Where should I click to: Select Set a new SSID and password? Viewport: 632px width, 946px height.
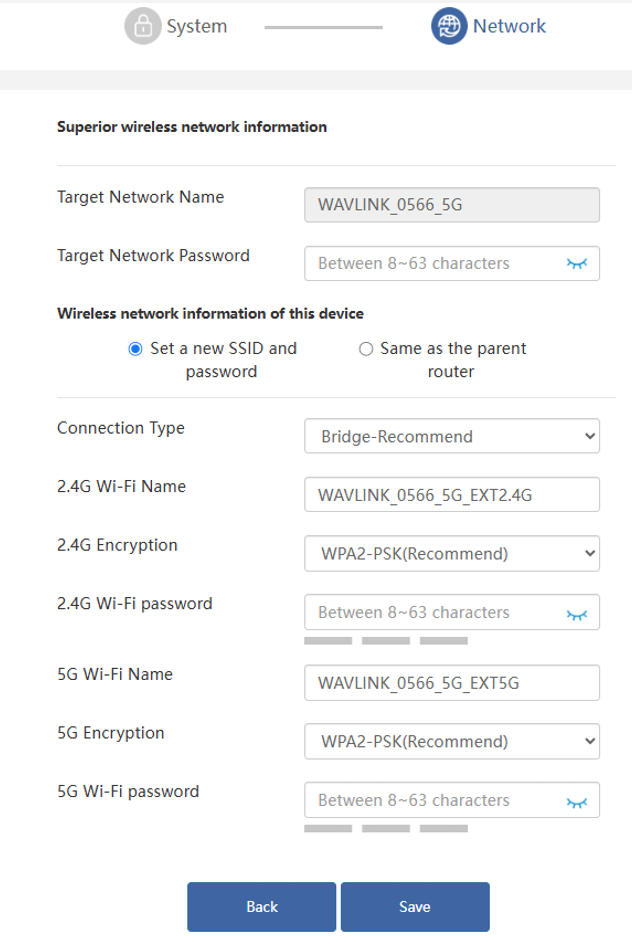pyautogui.click(x=135, y=349)
